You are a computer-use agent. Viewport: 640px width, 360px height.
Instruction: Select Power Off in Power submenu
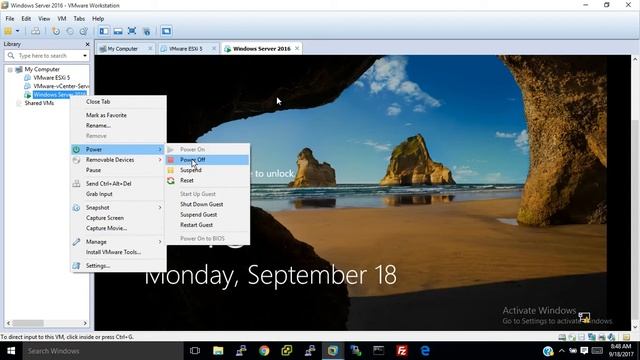pos(208,160)
